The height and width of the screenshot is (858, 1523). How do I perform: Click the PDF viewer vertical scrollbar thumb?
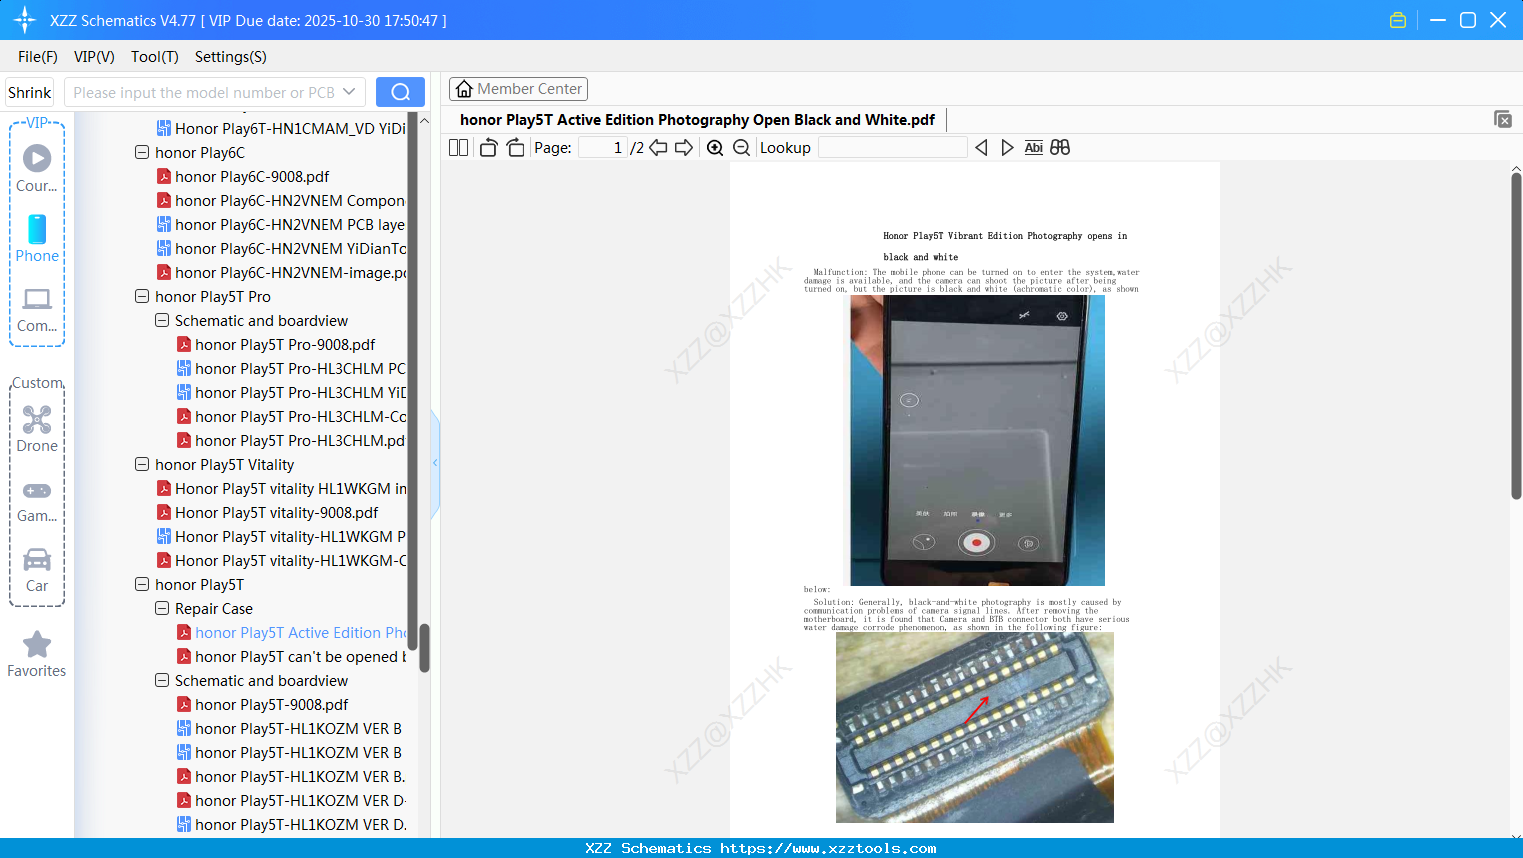[1516, 336]
